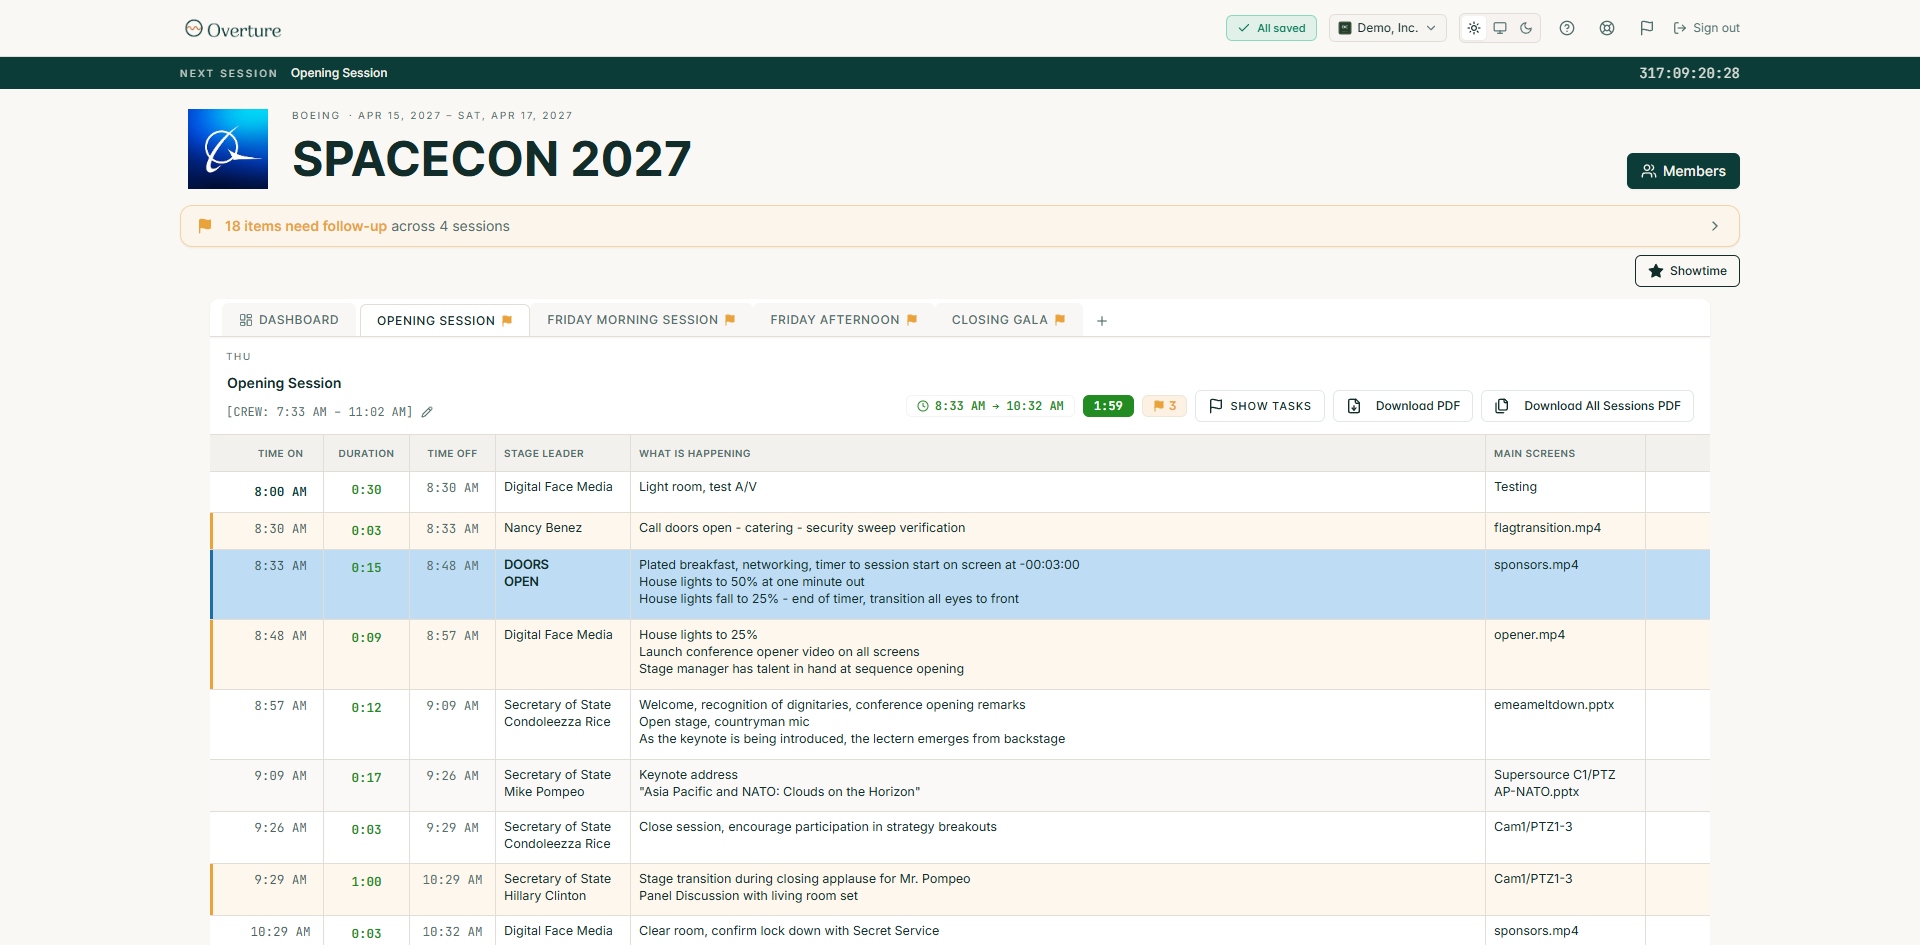Viewport: 1920px width, 945px height.
Task: Open the help question mark icon
Action: tap(1567, 28)
